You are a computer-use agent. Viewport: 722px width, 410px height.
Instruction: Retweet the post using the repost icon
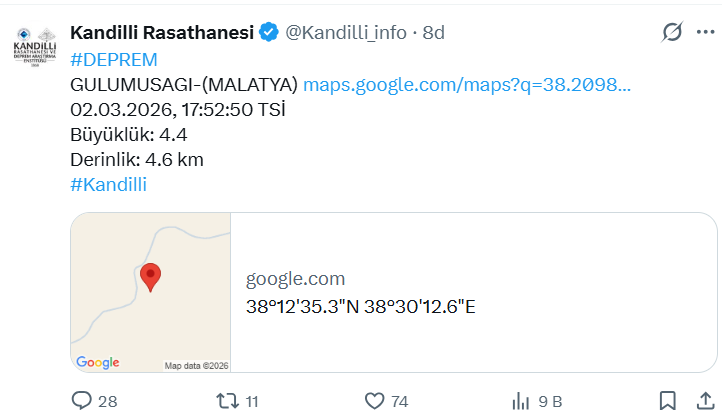coord(227,401)
